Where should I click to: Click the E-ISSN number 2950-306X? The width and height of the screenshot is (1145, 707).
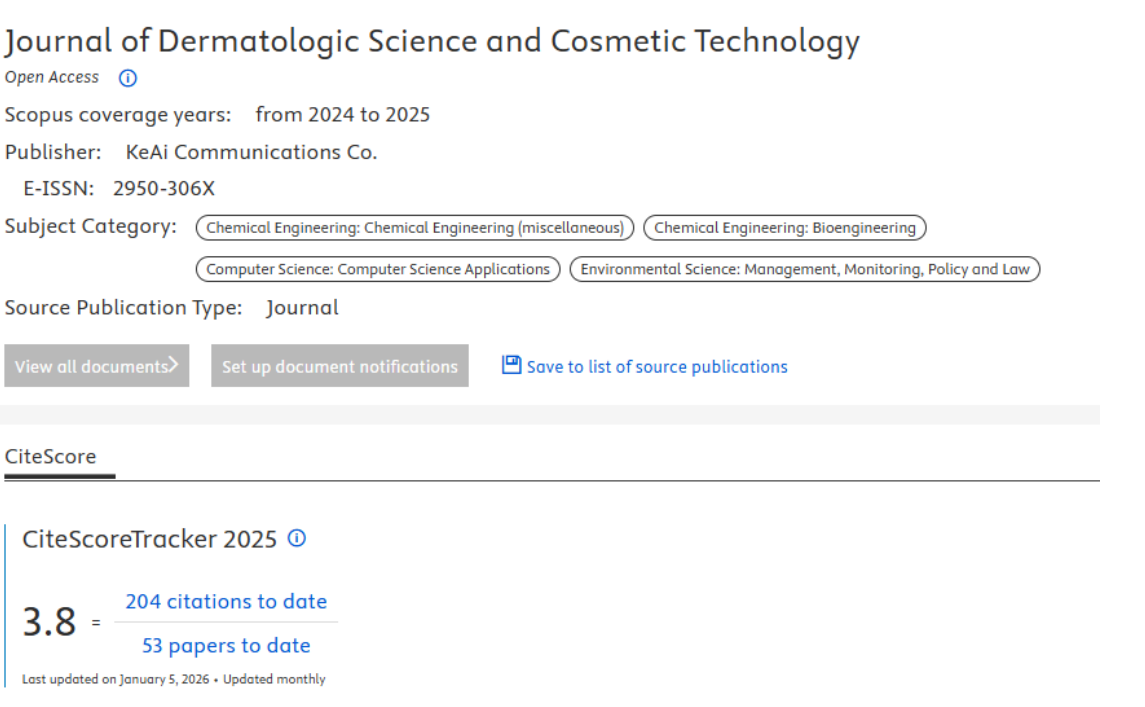pyautogui.click(x=164, y=189)
